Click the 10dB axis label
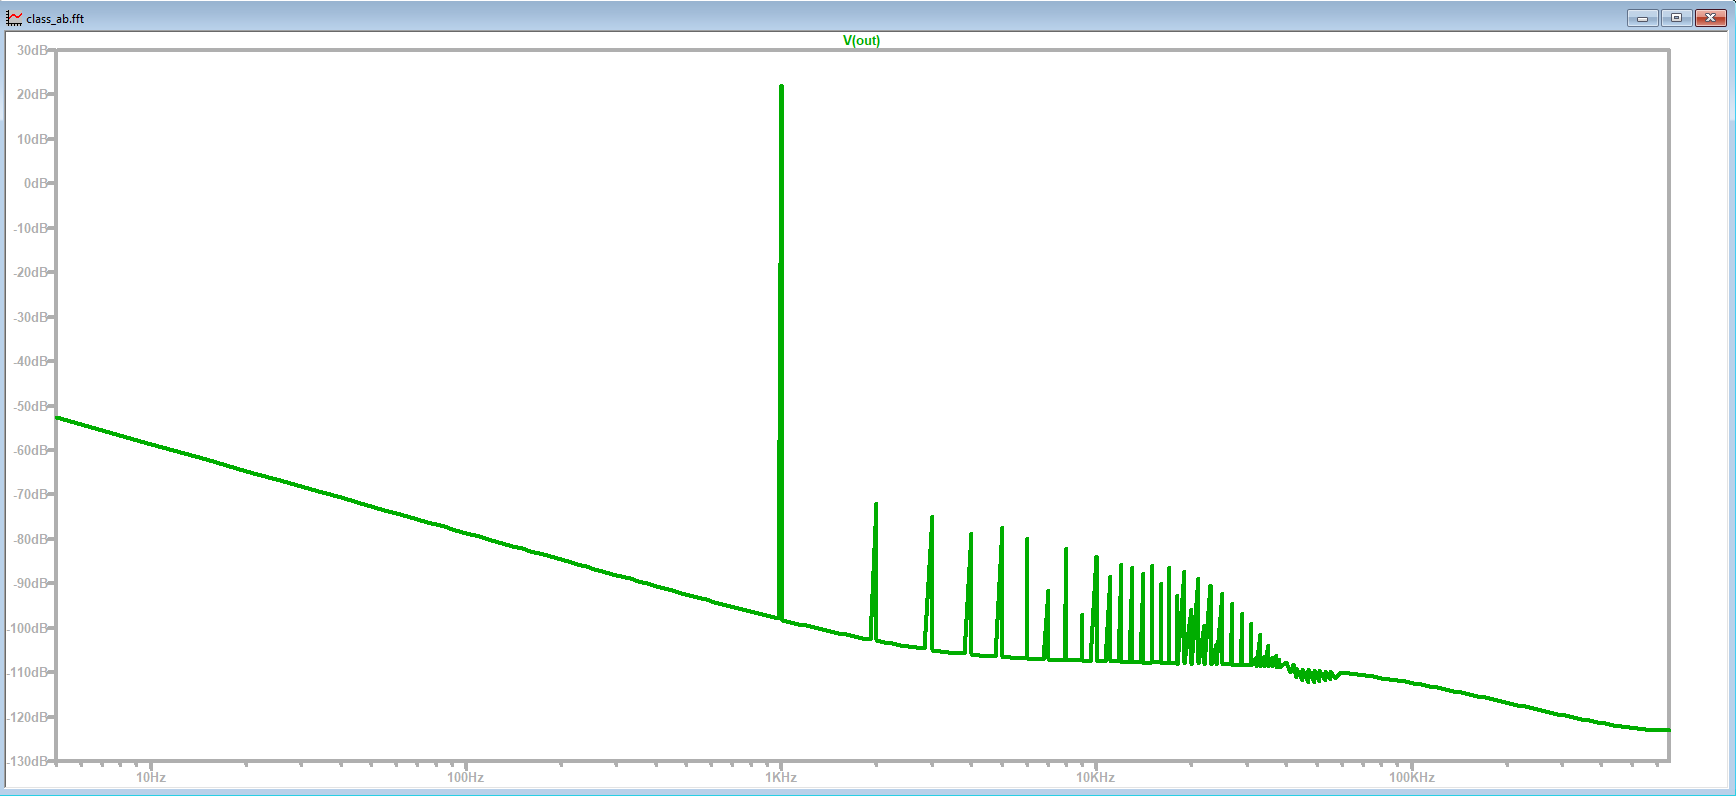 pyautogui.click(x=32, y=139)
